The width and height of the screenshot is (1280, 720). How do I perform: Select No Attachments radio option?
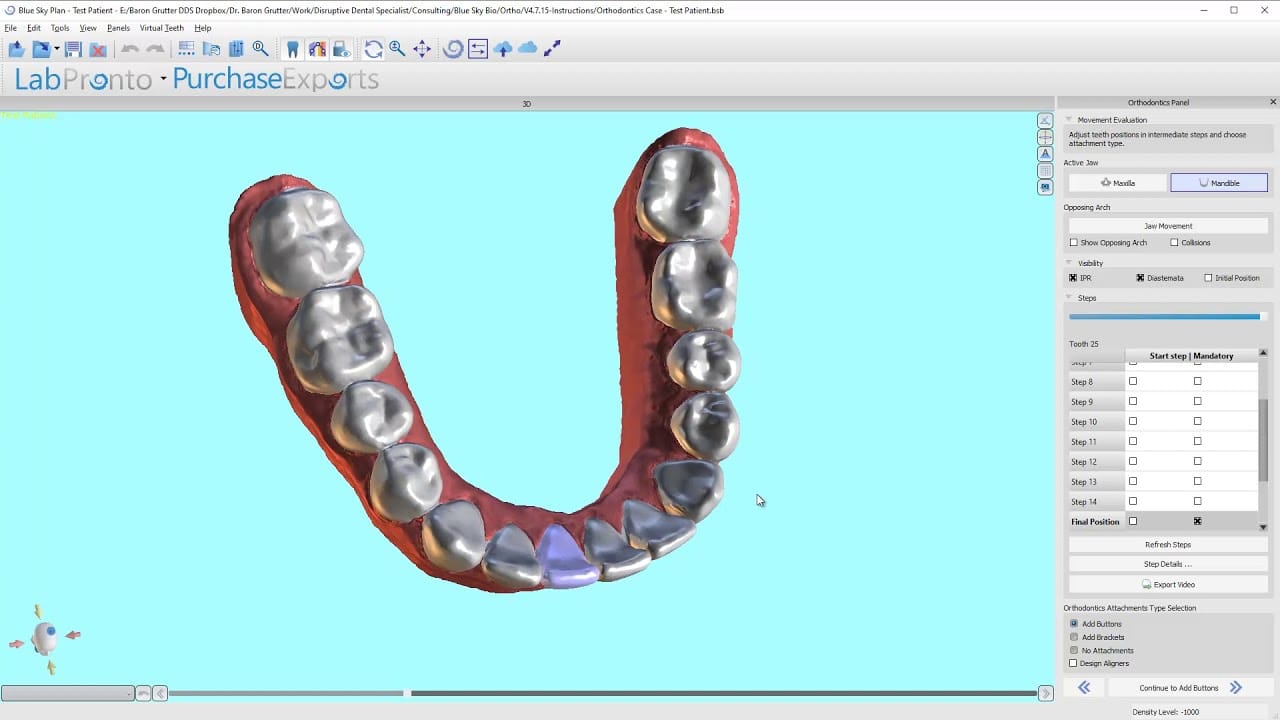pos(1074,650)
